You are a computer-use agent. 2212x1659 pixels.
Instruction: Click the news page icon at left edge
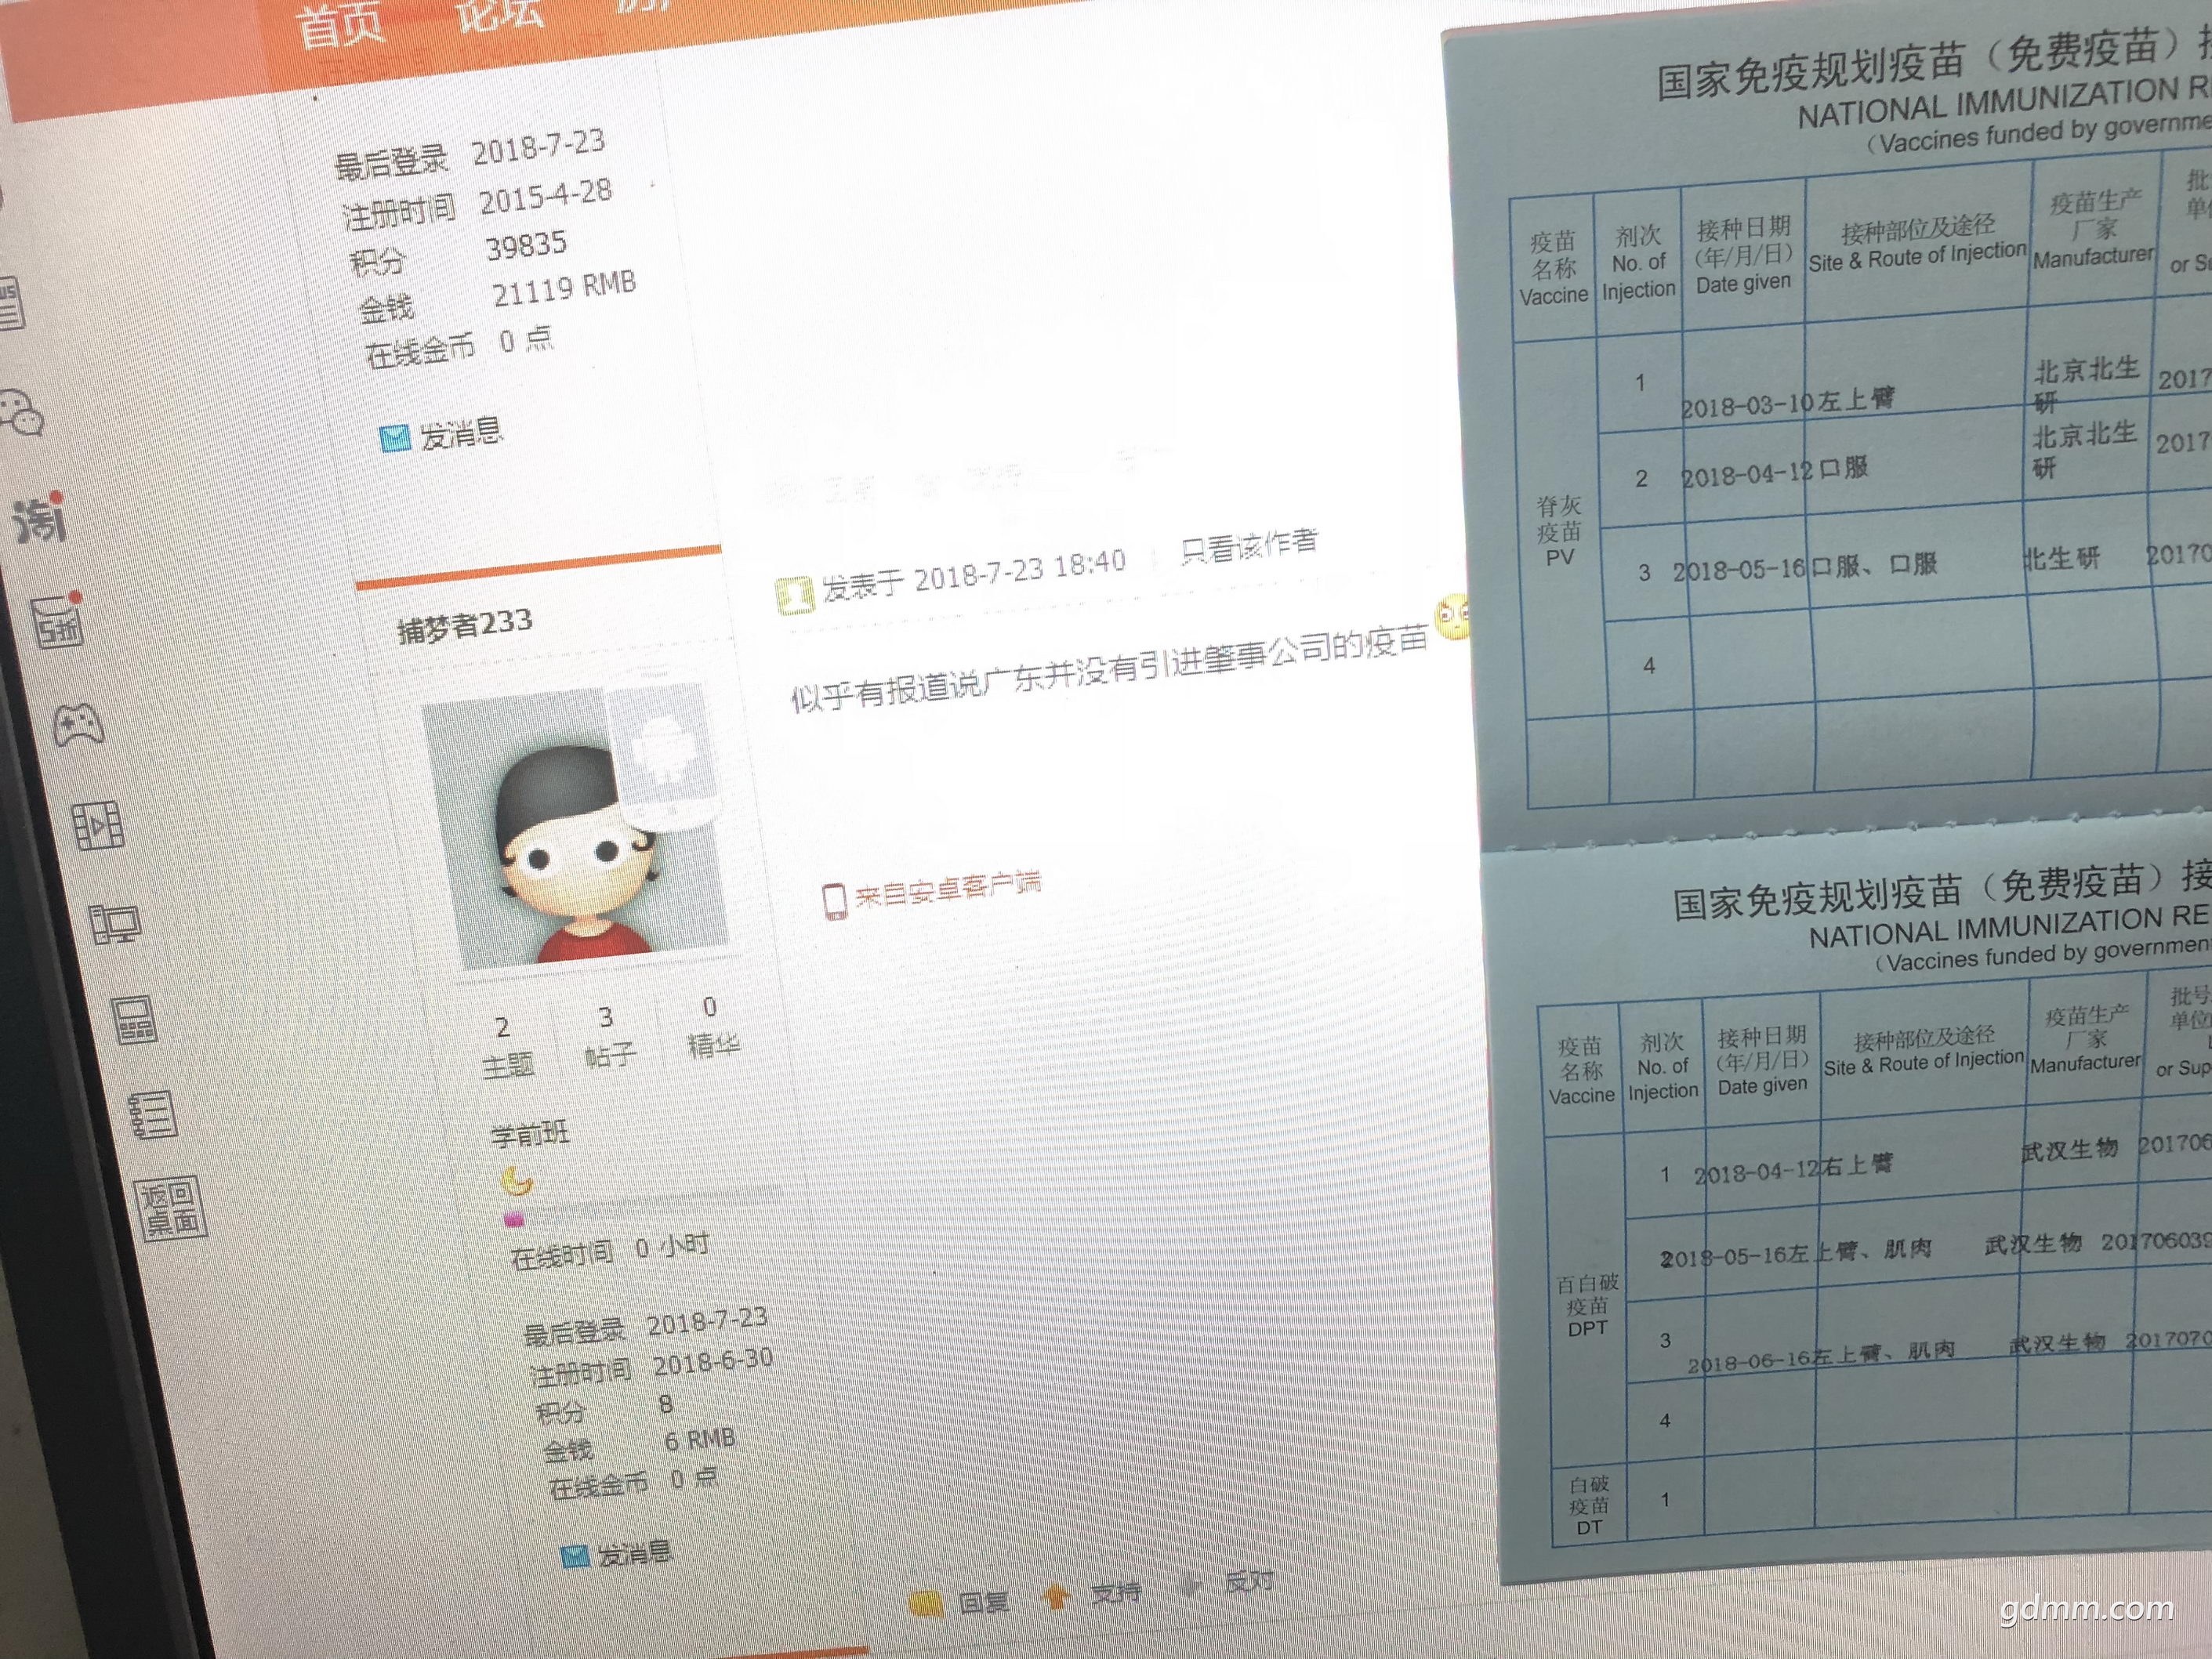[x=10, y=304]
